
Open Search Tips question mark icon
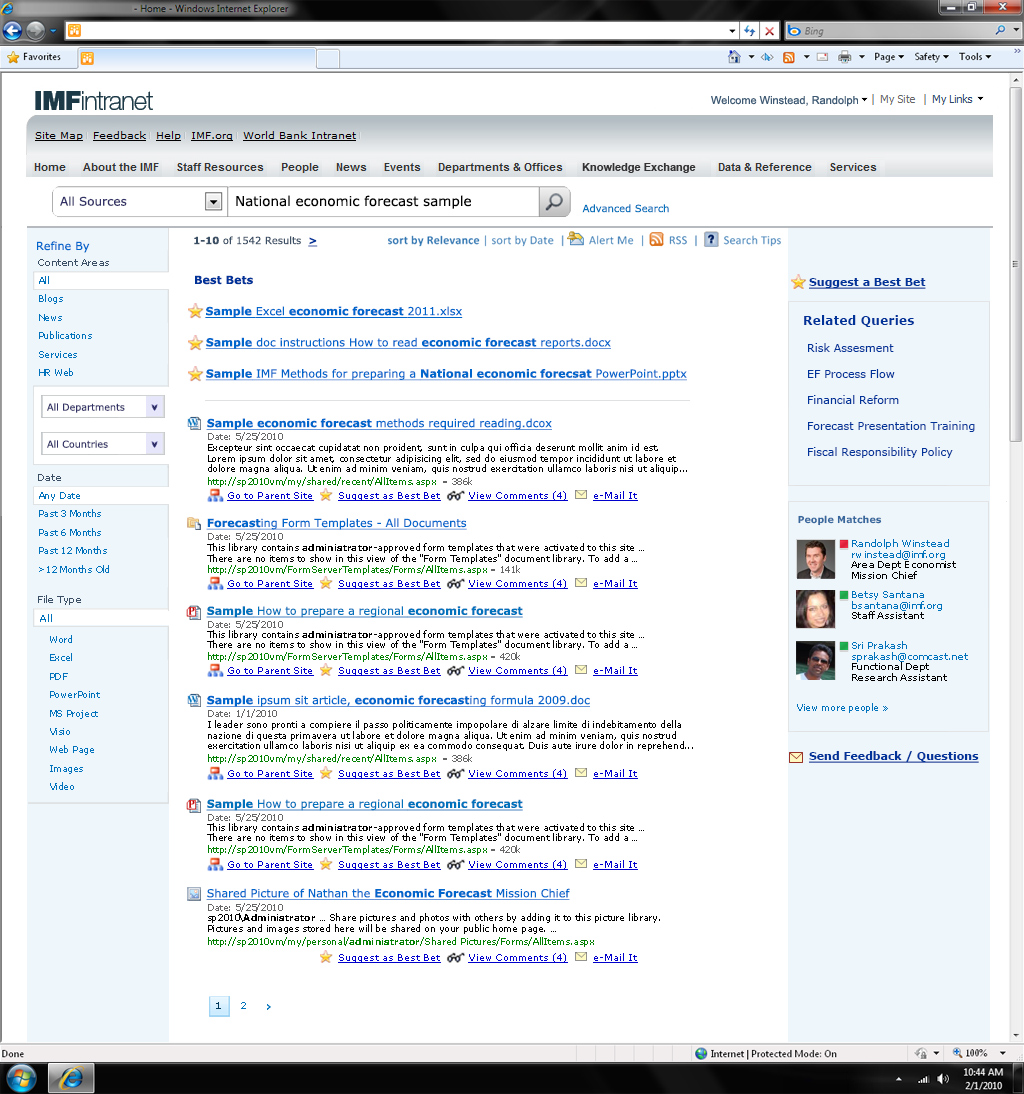coord(711,240)
